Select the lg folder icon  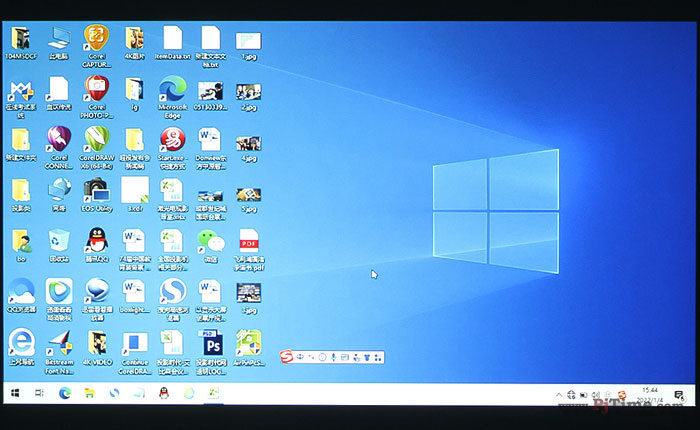click(134, 89)
